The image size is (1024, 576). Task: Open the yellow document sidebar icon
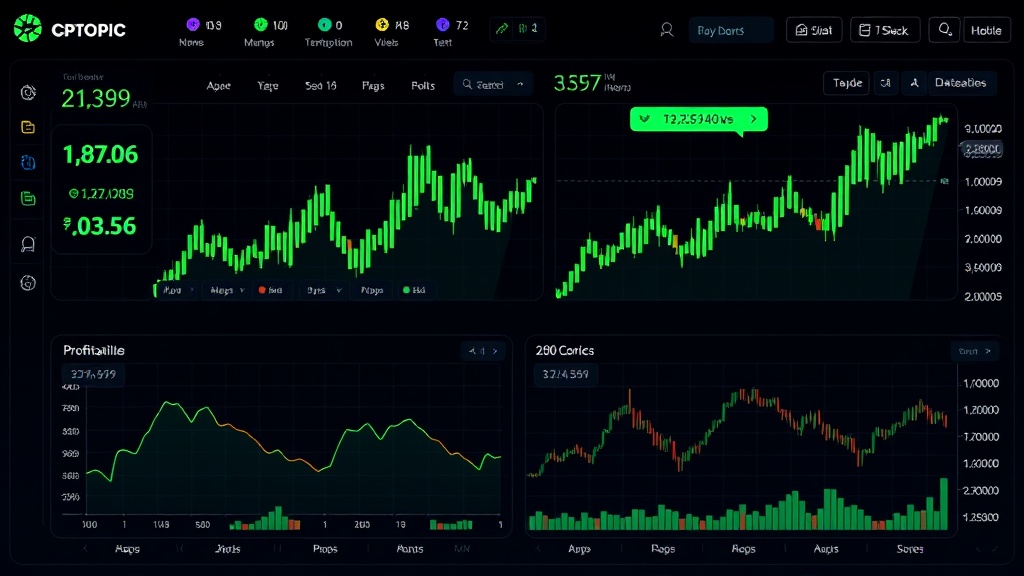[x=28, y=127]
